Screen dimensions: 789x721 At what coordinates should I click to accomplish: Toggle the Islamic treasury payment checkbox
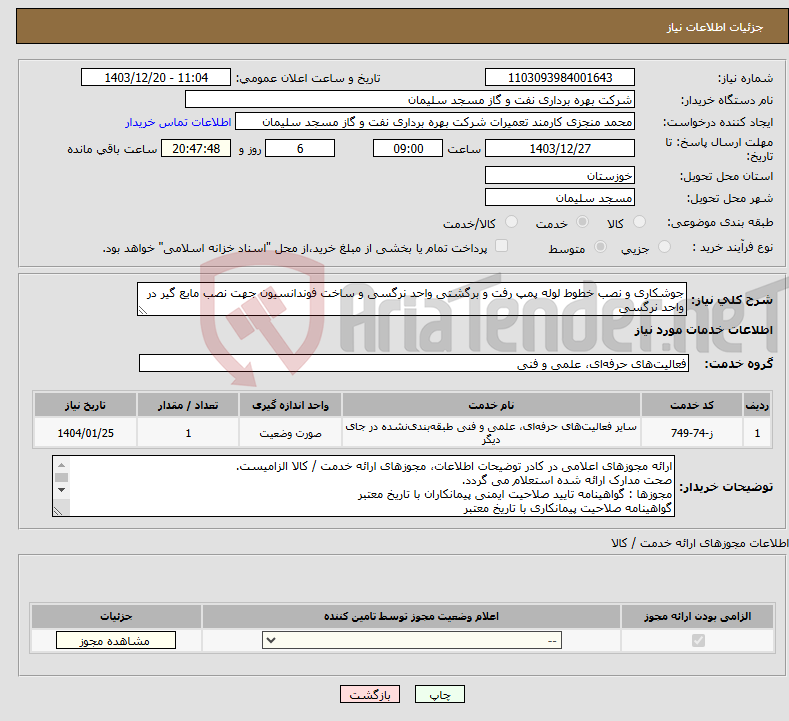[x=501, y=246]
